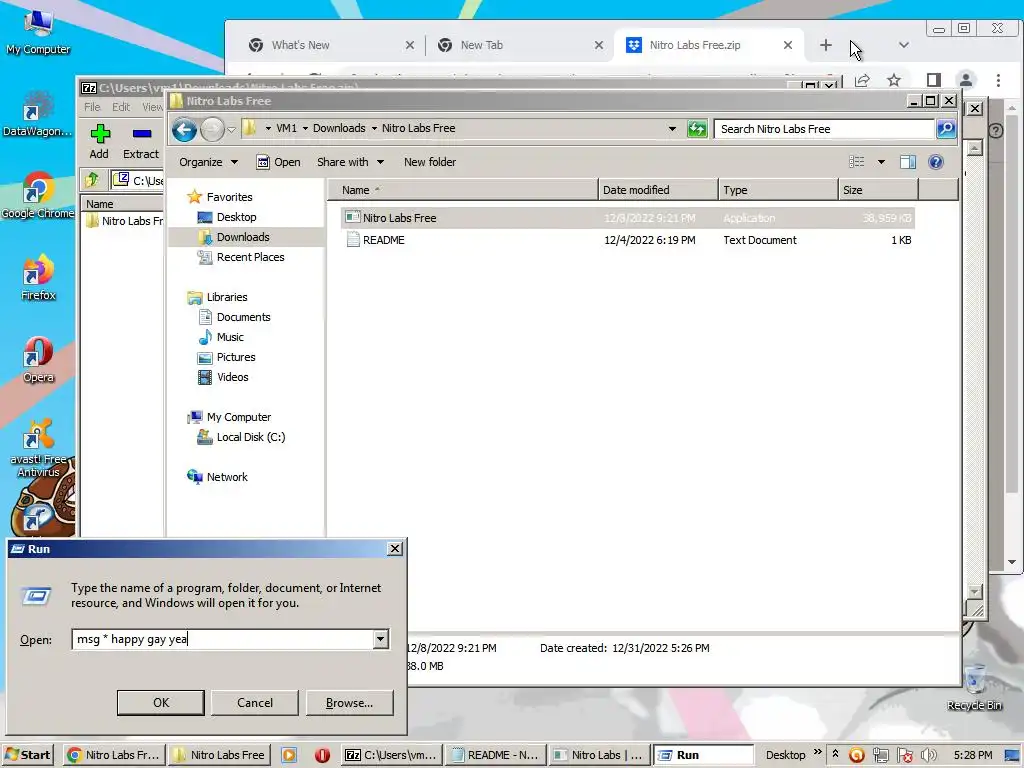The width and height of the screenshot is (1024, 768).
Task: Click the 7-Zip Extract button
Action: coord(141,142)
